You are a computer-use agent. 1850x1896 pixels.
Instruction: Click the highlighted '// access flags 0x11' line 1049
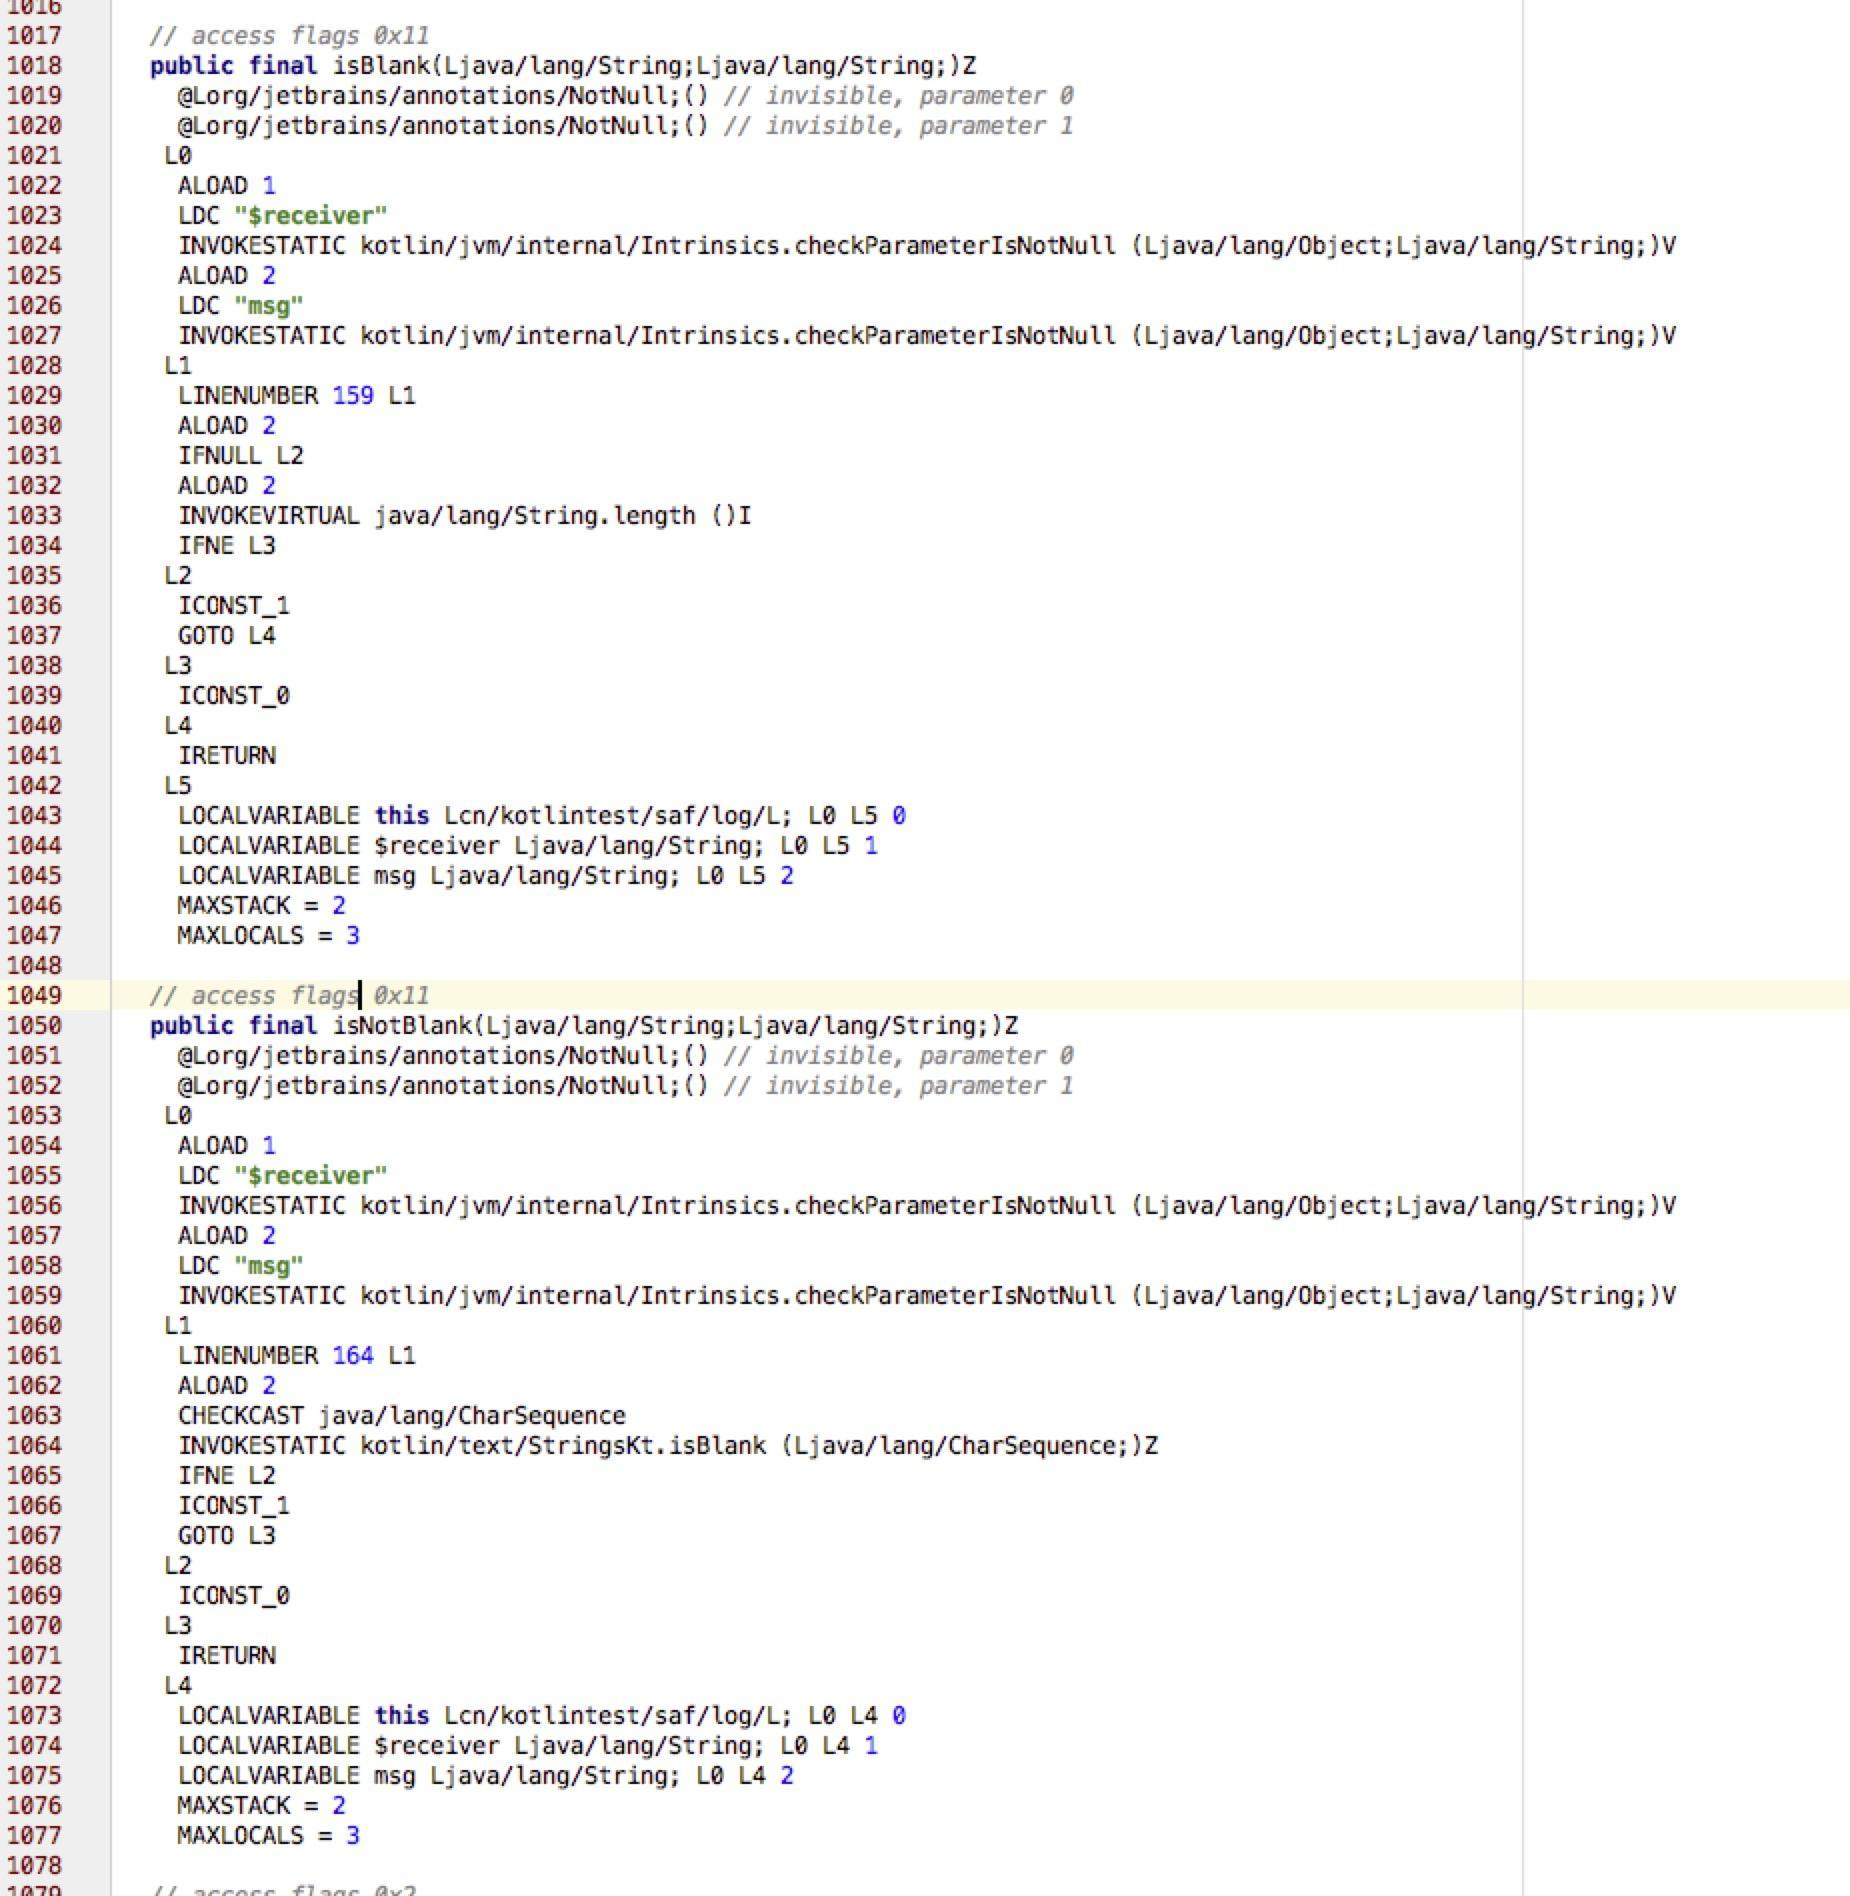pos(290,996)
